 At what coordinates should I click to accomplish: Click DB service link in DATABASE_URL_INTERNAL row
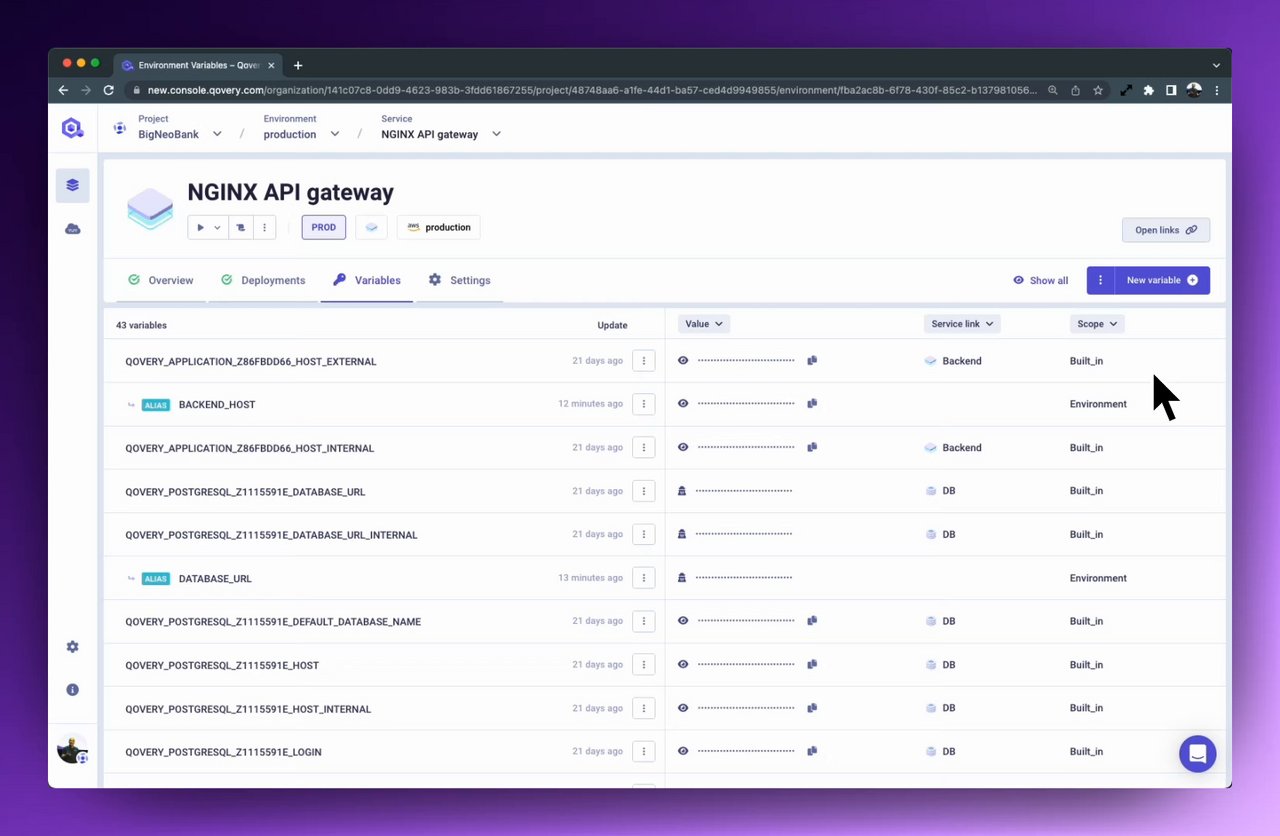[940, 535]
